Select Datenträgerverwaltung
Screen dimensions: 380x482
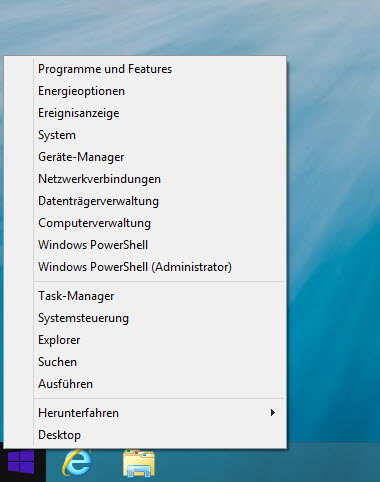98,201
